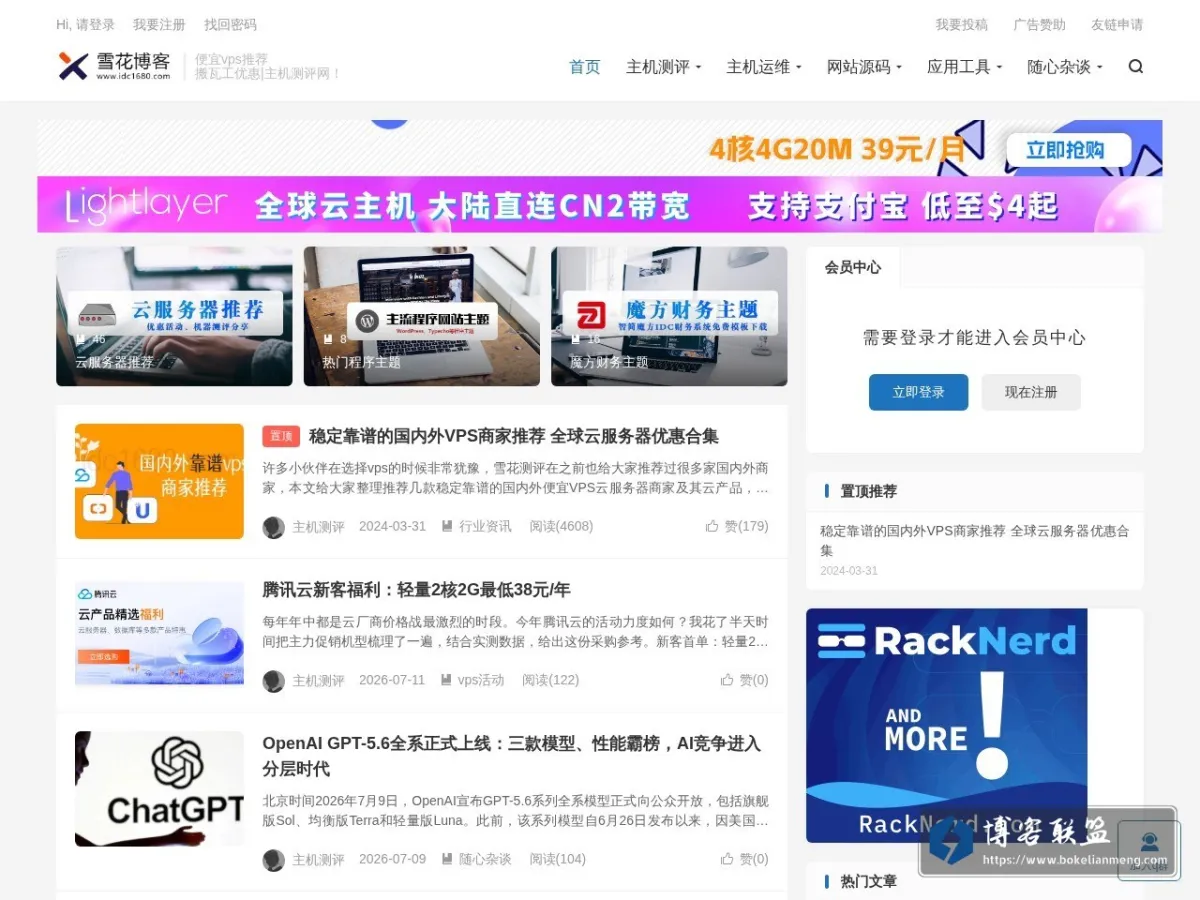Click 主机测评 author on 稳定靠谱 VPS article
This screenshot has height=900, width=1200.
click(318, 527)
